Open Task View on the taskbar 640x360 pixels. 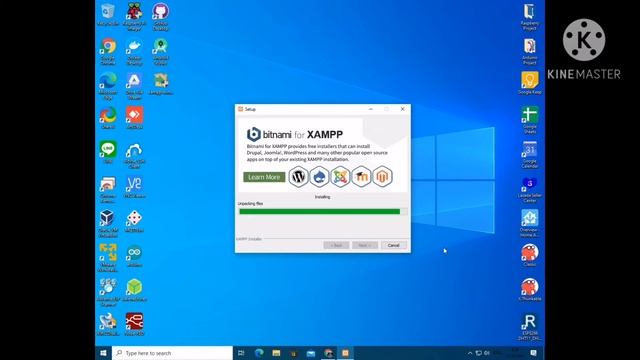point(241,353)
